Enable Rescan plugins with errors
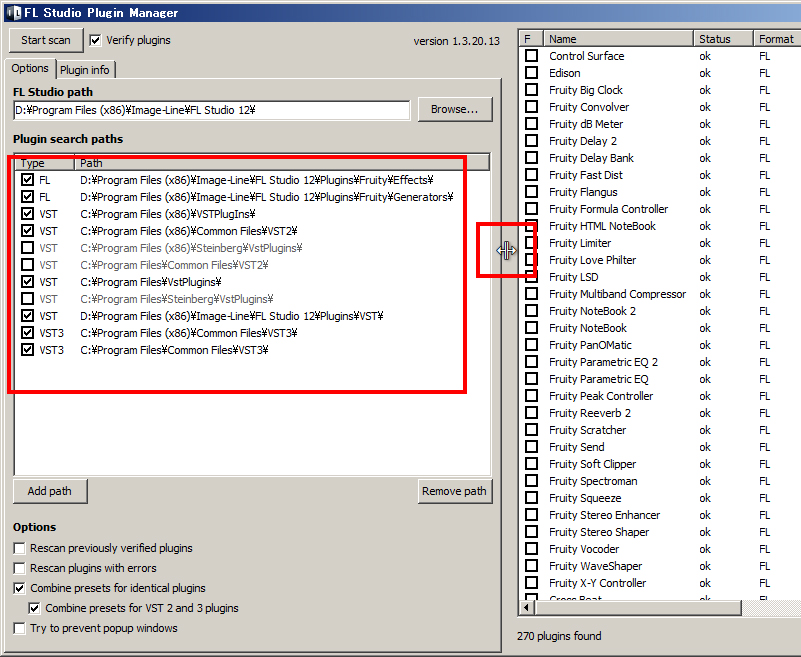This screenshot has width=801, height=657. point(19,568)
